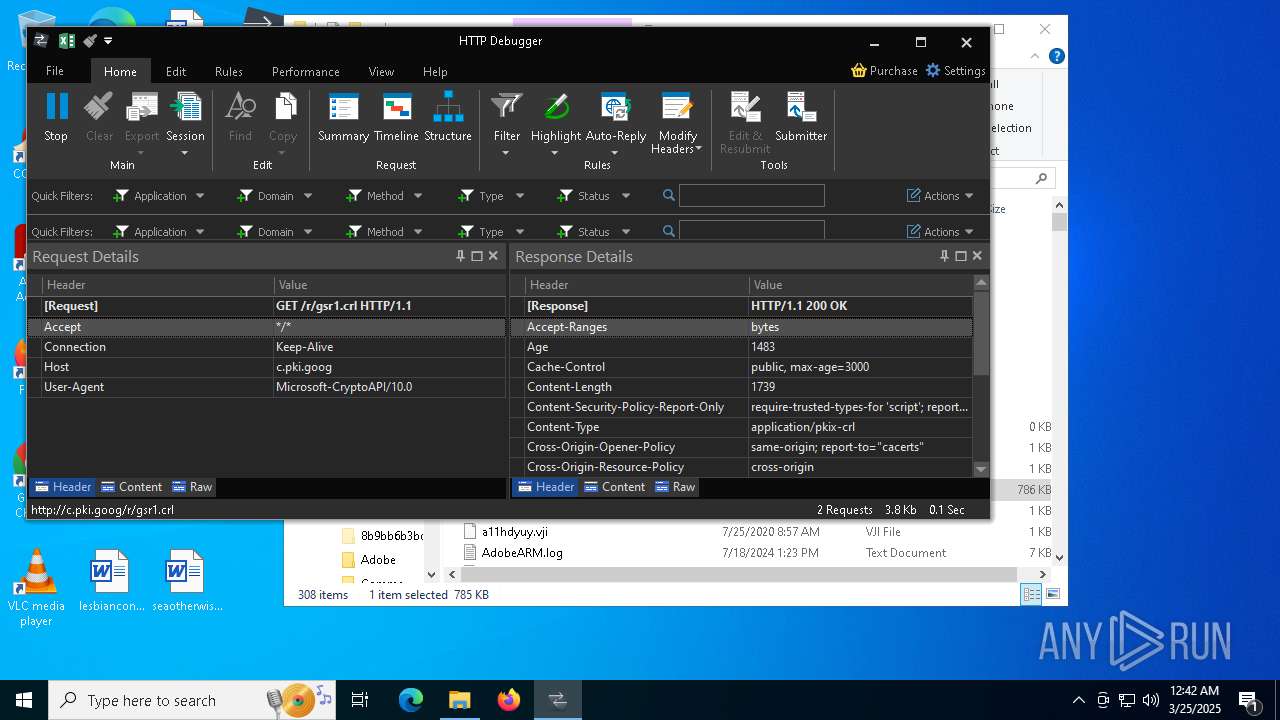Viewport: 1280px width, 720px height.
Task: Open the Actions dropdown in first filter row
Action: [940, 196]
